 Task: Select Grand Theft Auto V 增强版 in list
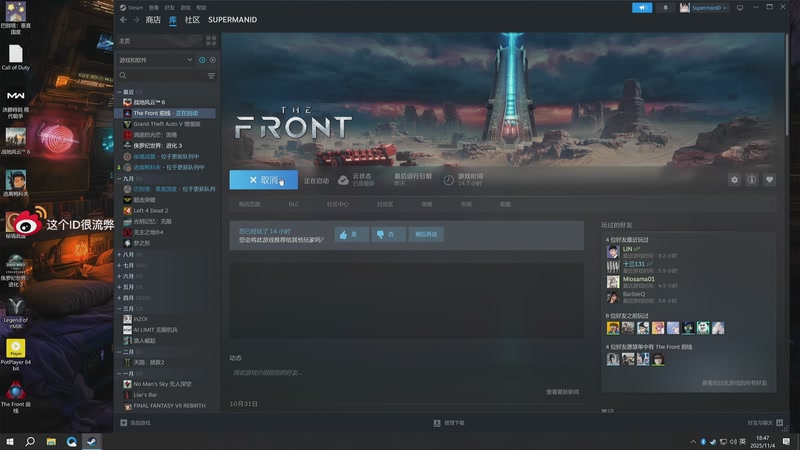tap(168, 124)
